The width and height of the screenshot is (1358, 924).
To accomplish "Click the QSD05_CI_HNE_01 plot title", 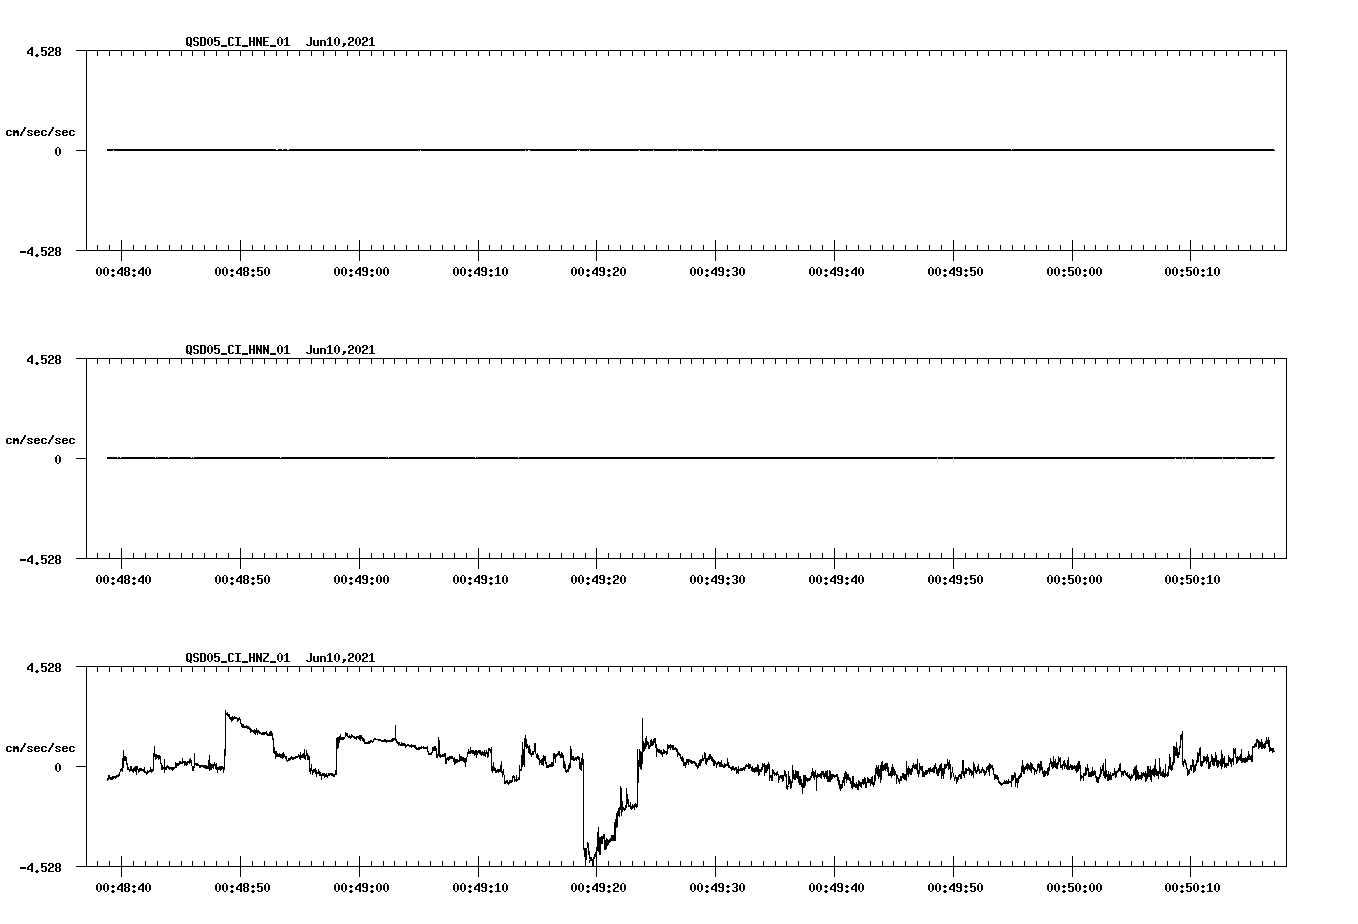I will tap(280, 42).
